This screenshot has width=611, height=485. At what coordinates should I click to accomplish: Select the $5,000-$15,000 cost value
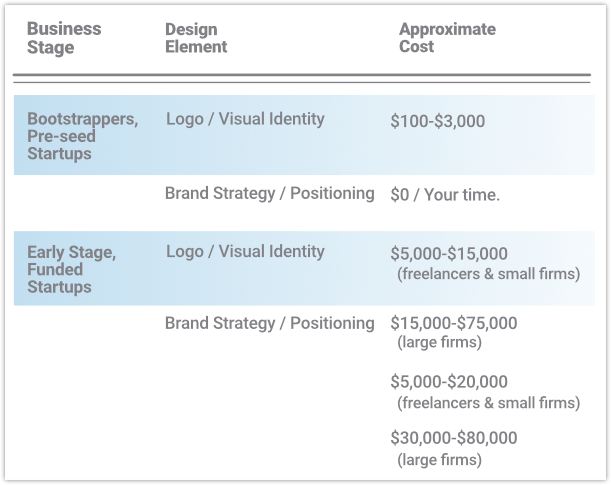pyautogui.click(x=449, y=254)
